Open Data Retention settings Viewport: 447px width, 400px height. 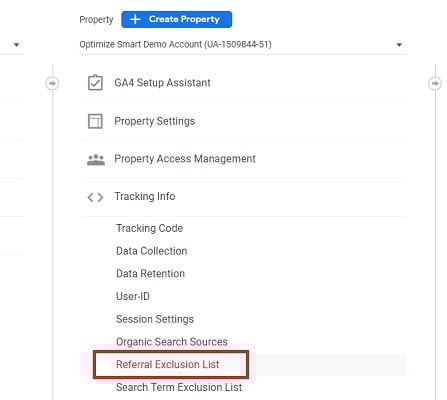click(x=150, y=274)
